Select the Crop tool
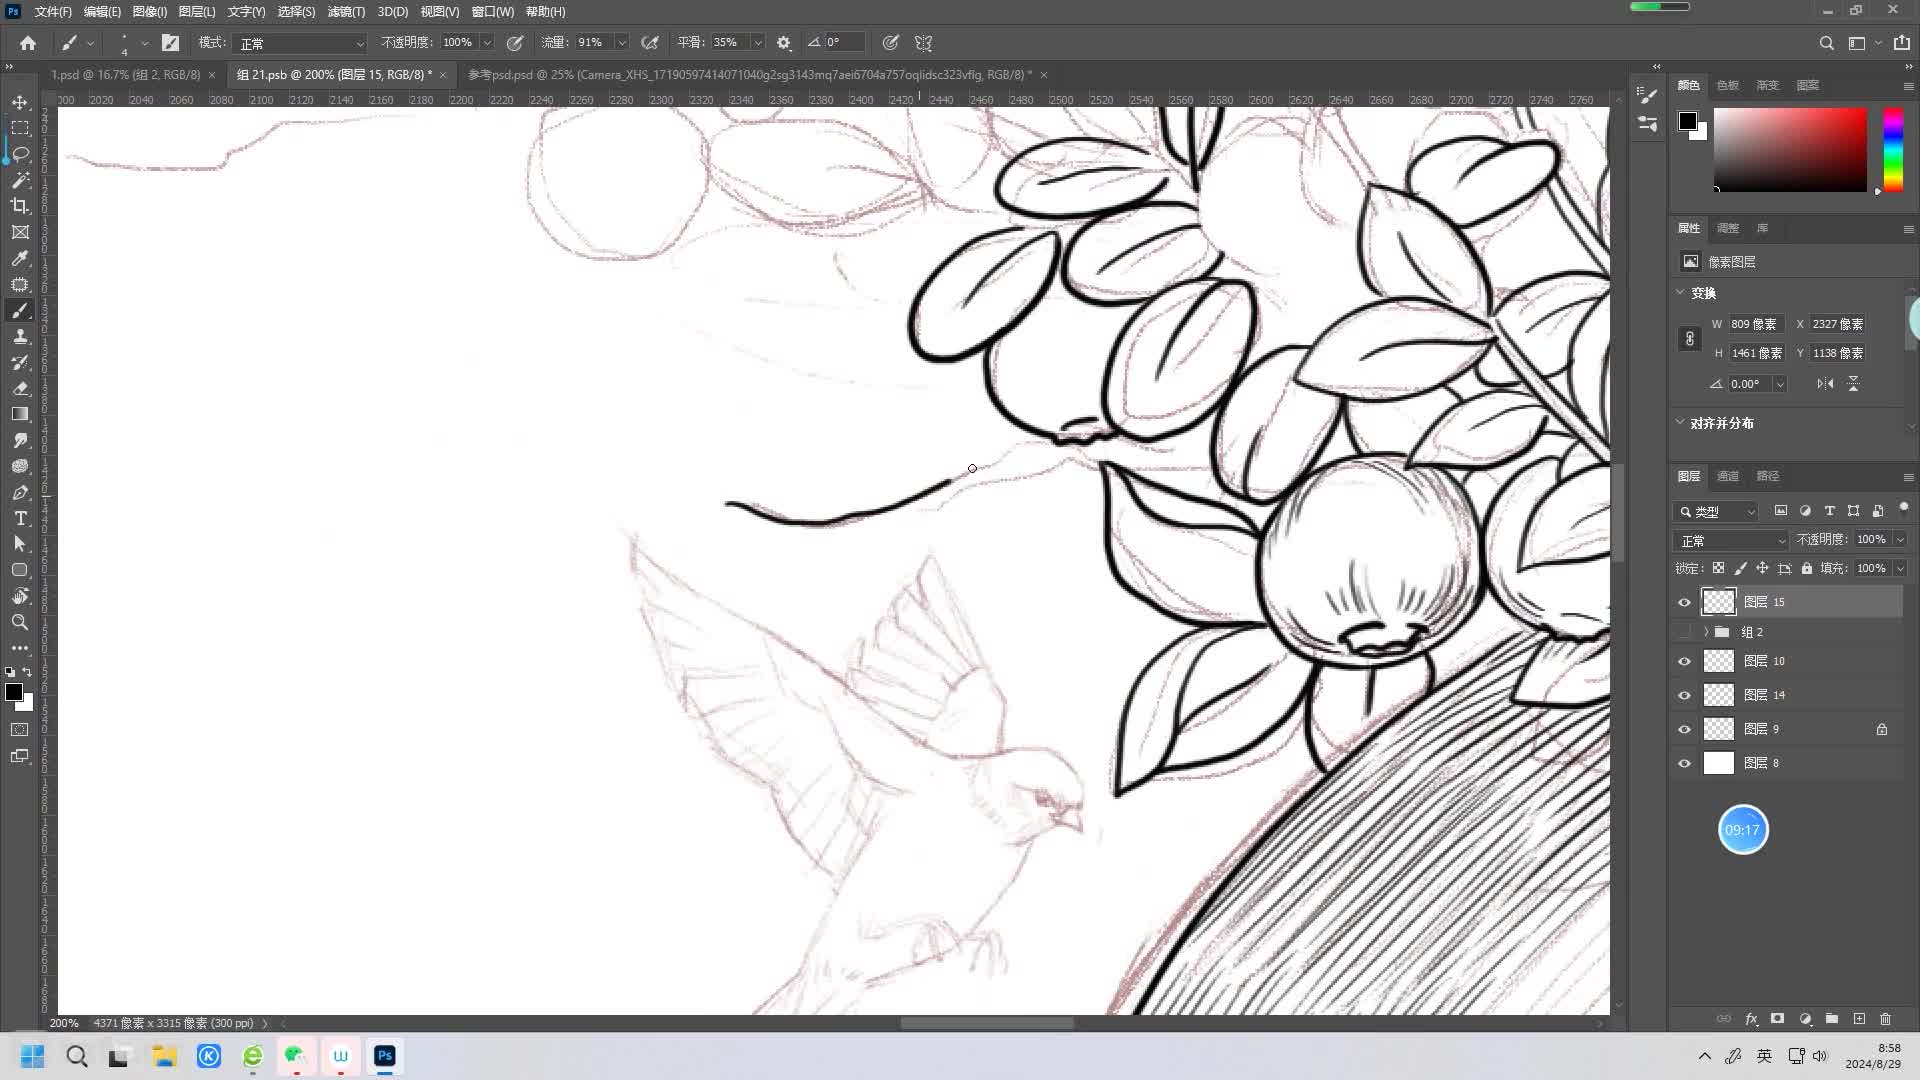The image size is (1920, 1080). point(20,206)
